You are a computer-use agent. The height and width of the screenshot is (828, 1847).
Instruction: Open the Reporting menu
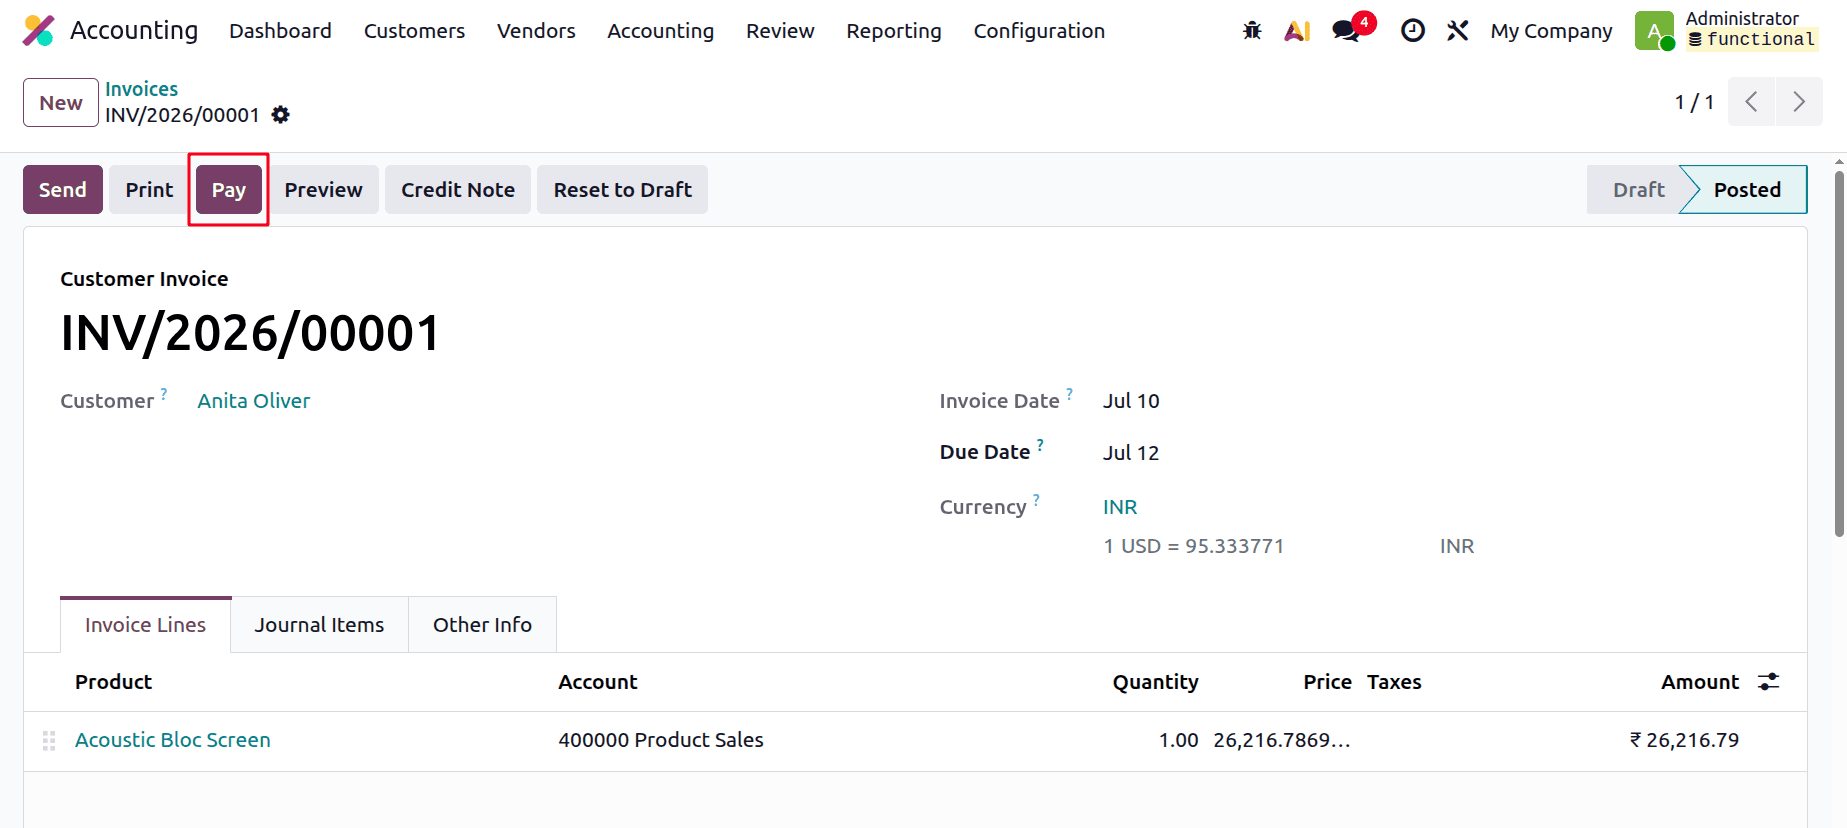tap(894, 31)
